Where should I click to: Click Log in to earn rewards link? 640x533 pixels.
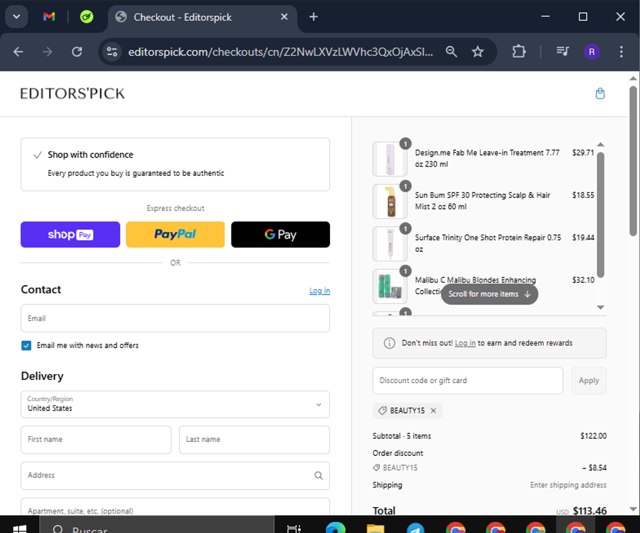click(465, 343)
